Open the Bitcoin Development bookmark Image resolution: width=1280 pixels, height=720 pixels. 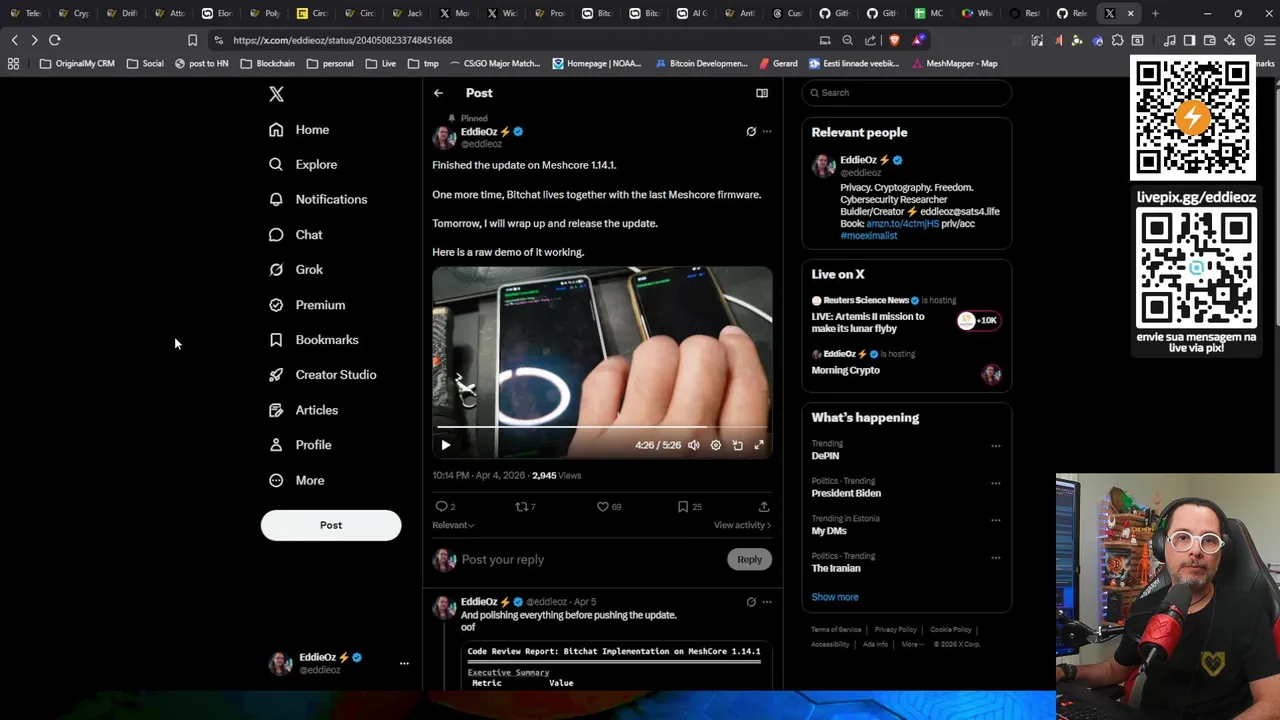701,63
